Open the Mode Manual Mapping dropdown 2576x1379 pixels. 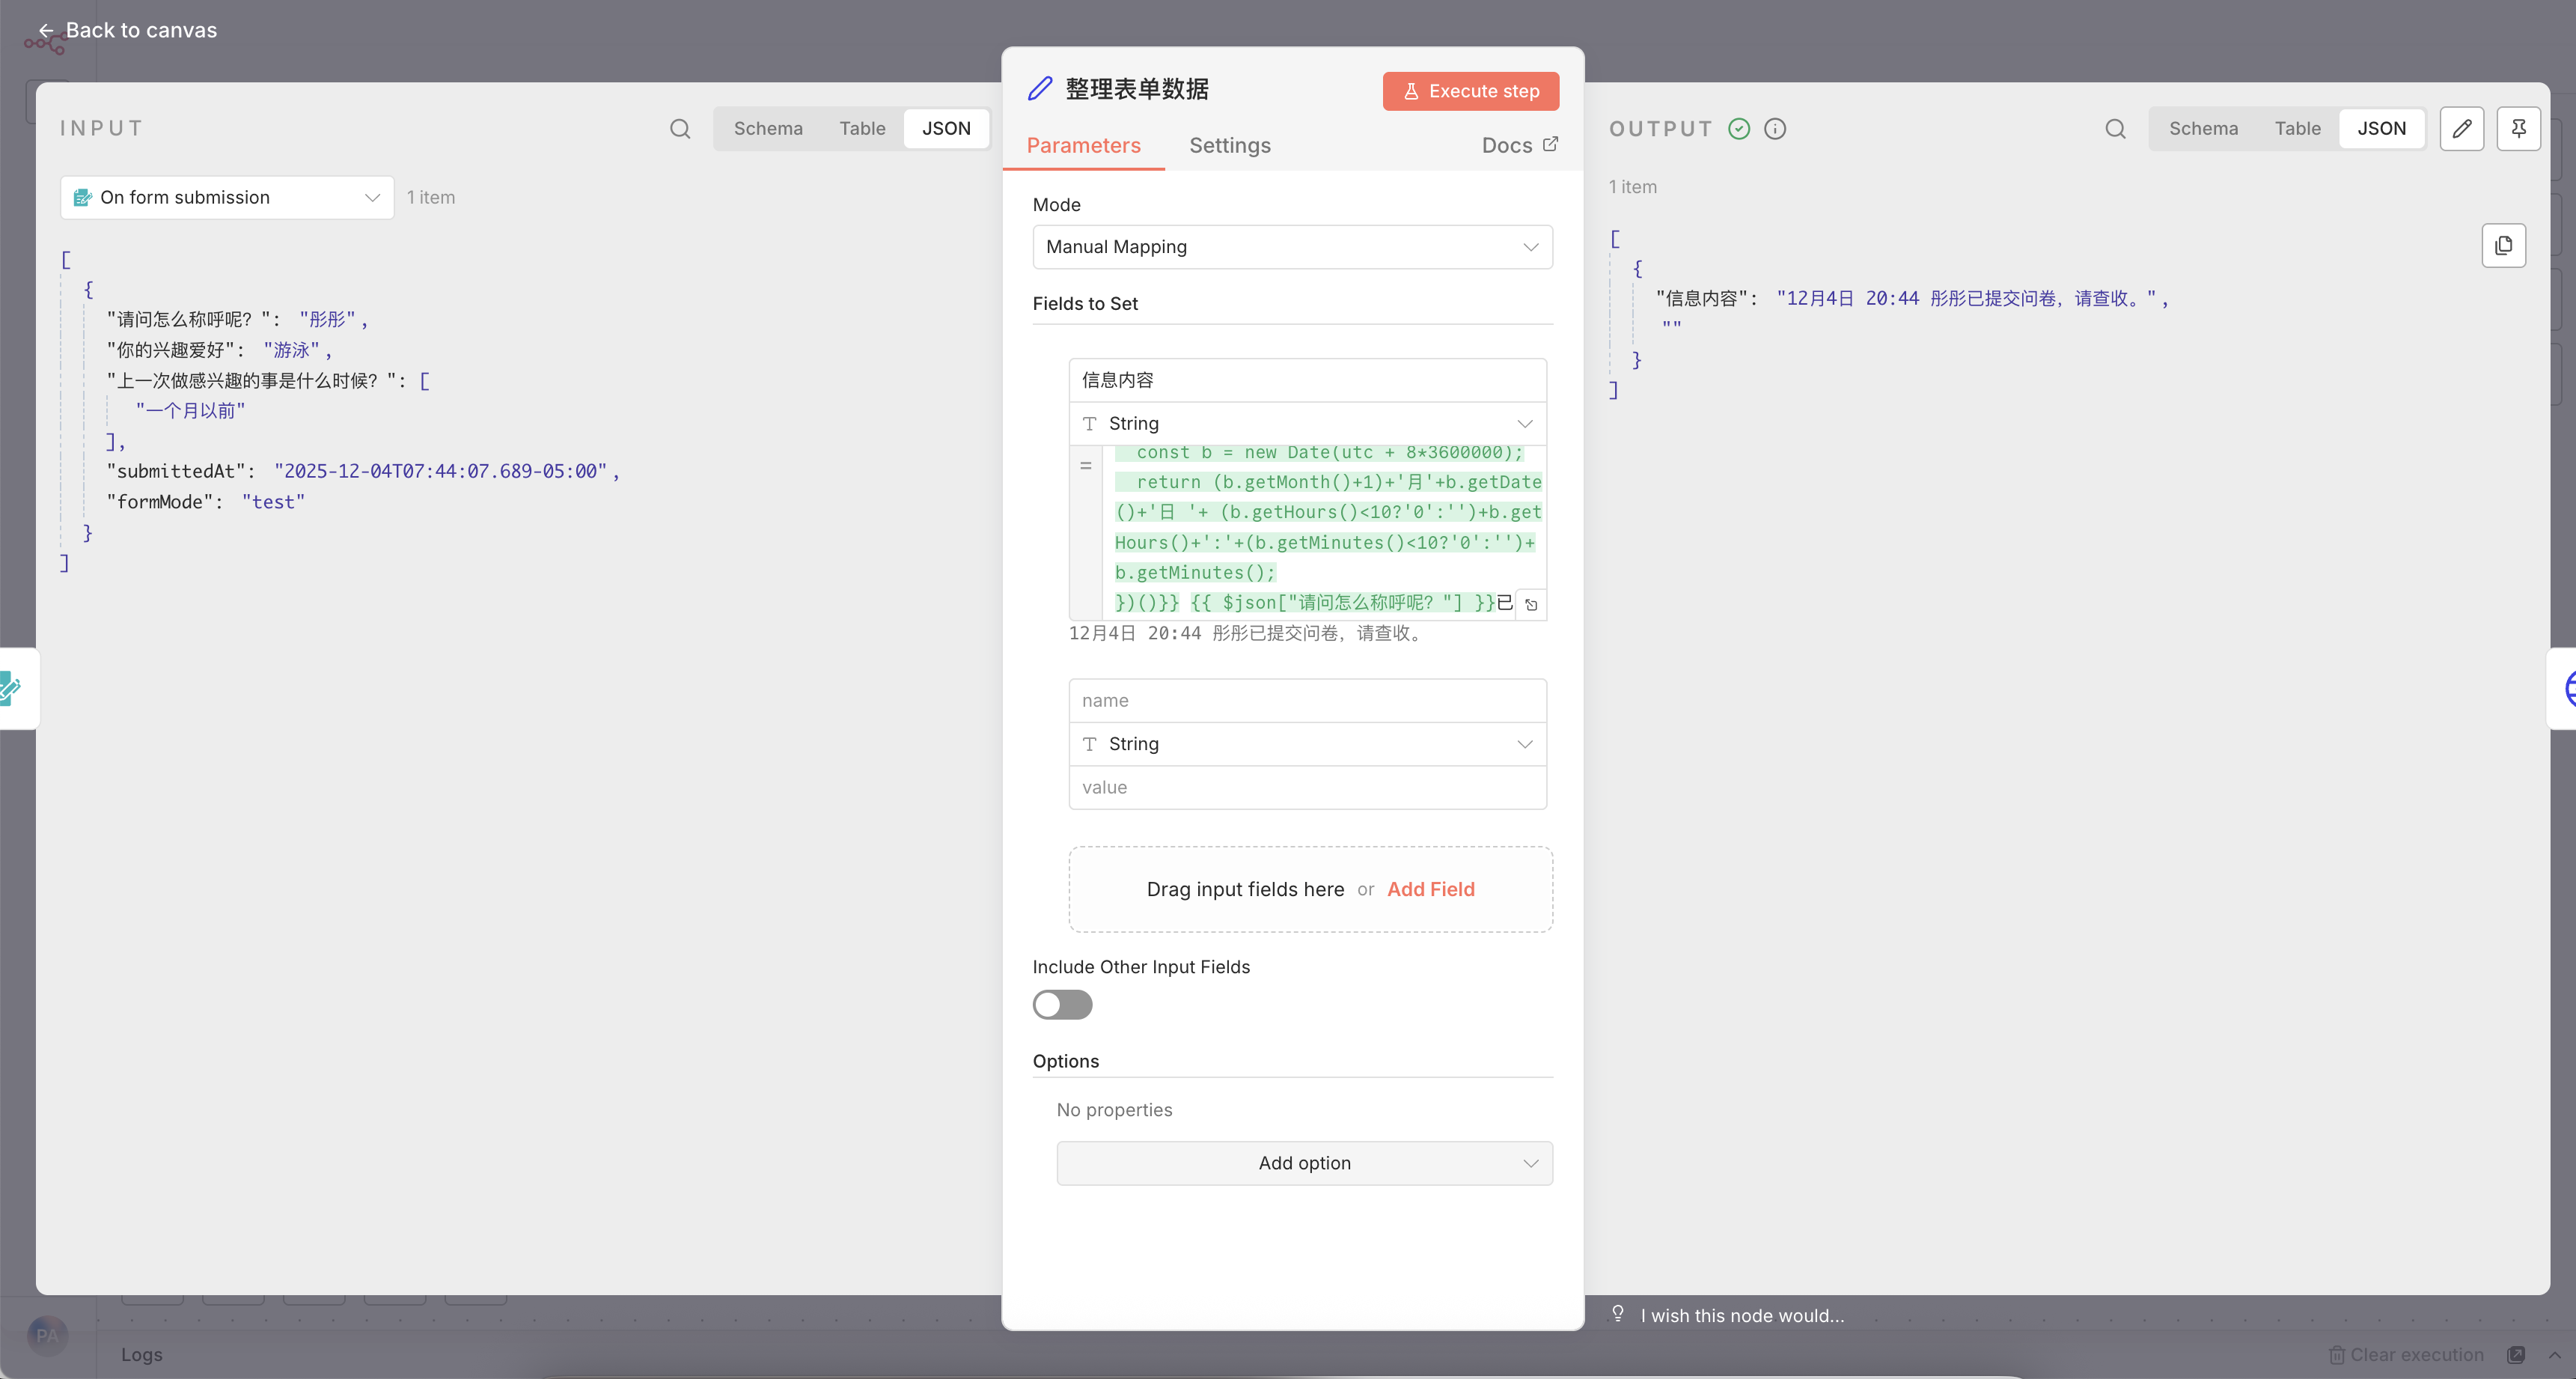pos(1292,247)
